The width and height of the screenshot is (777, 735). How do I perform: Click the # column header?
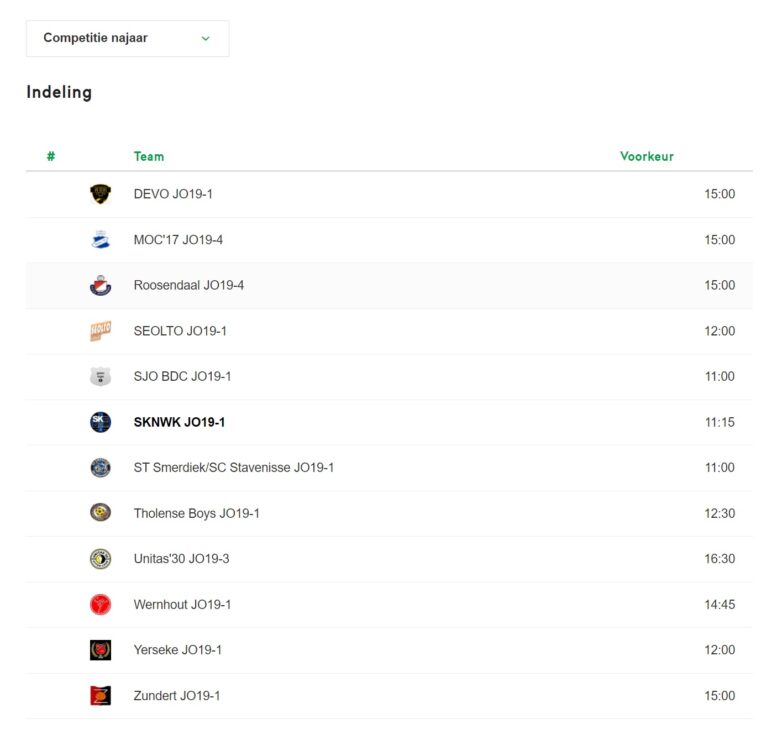[x=51, y=157]
